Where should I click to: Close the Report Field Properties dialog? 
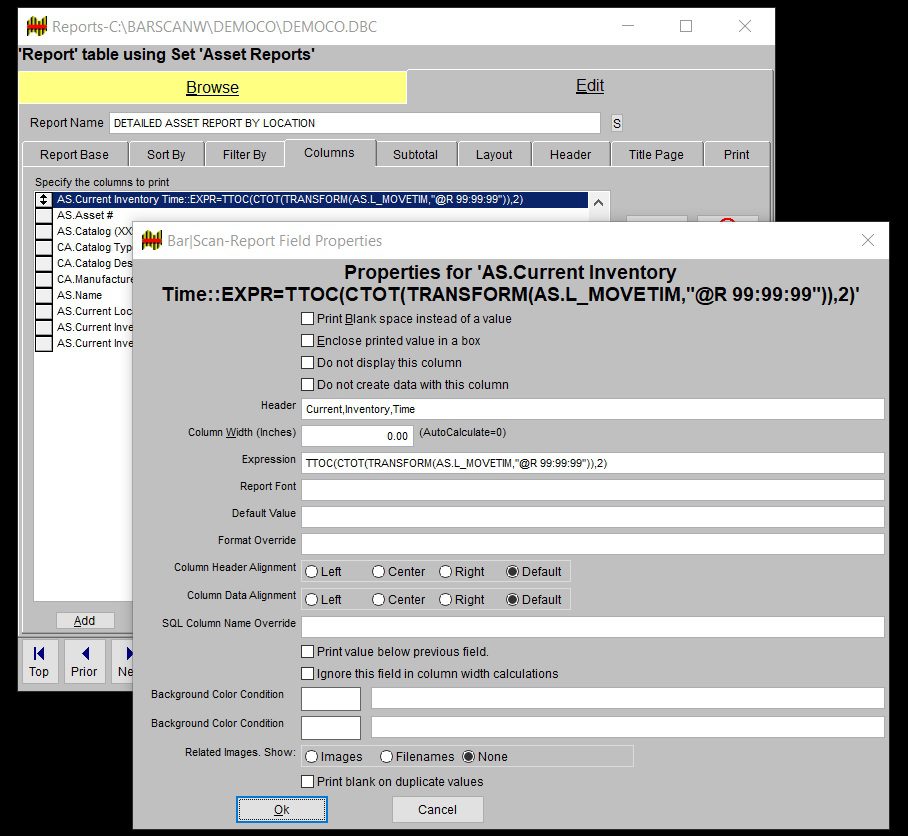pos(867,240)
